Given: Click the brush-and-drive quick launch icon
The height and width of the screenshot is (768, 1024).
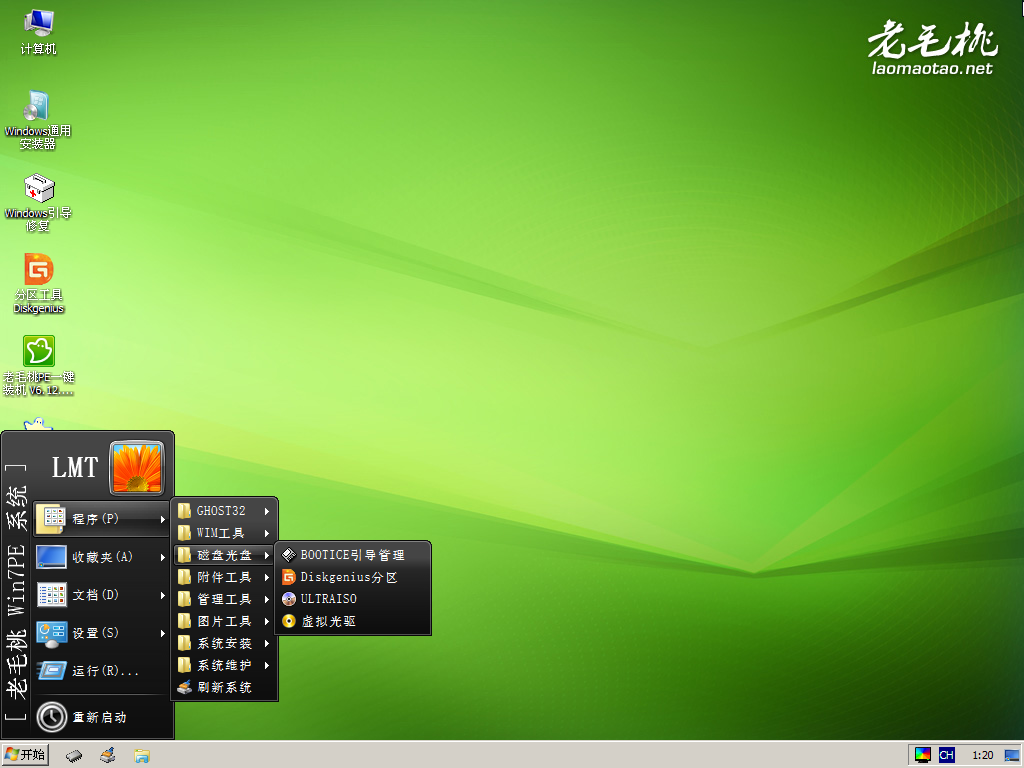Looking at the screenshot, I should pos(108,756).
